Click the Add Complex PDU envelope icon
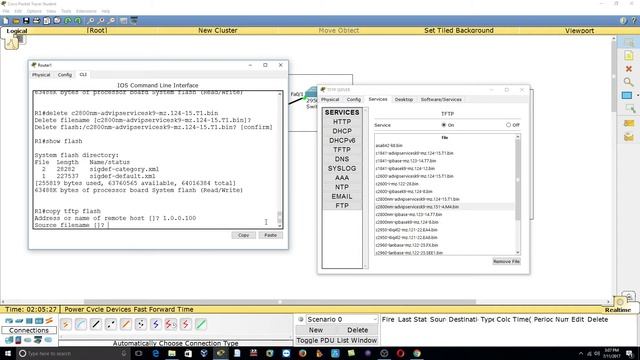 coord(629,137)
